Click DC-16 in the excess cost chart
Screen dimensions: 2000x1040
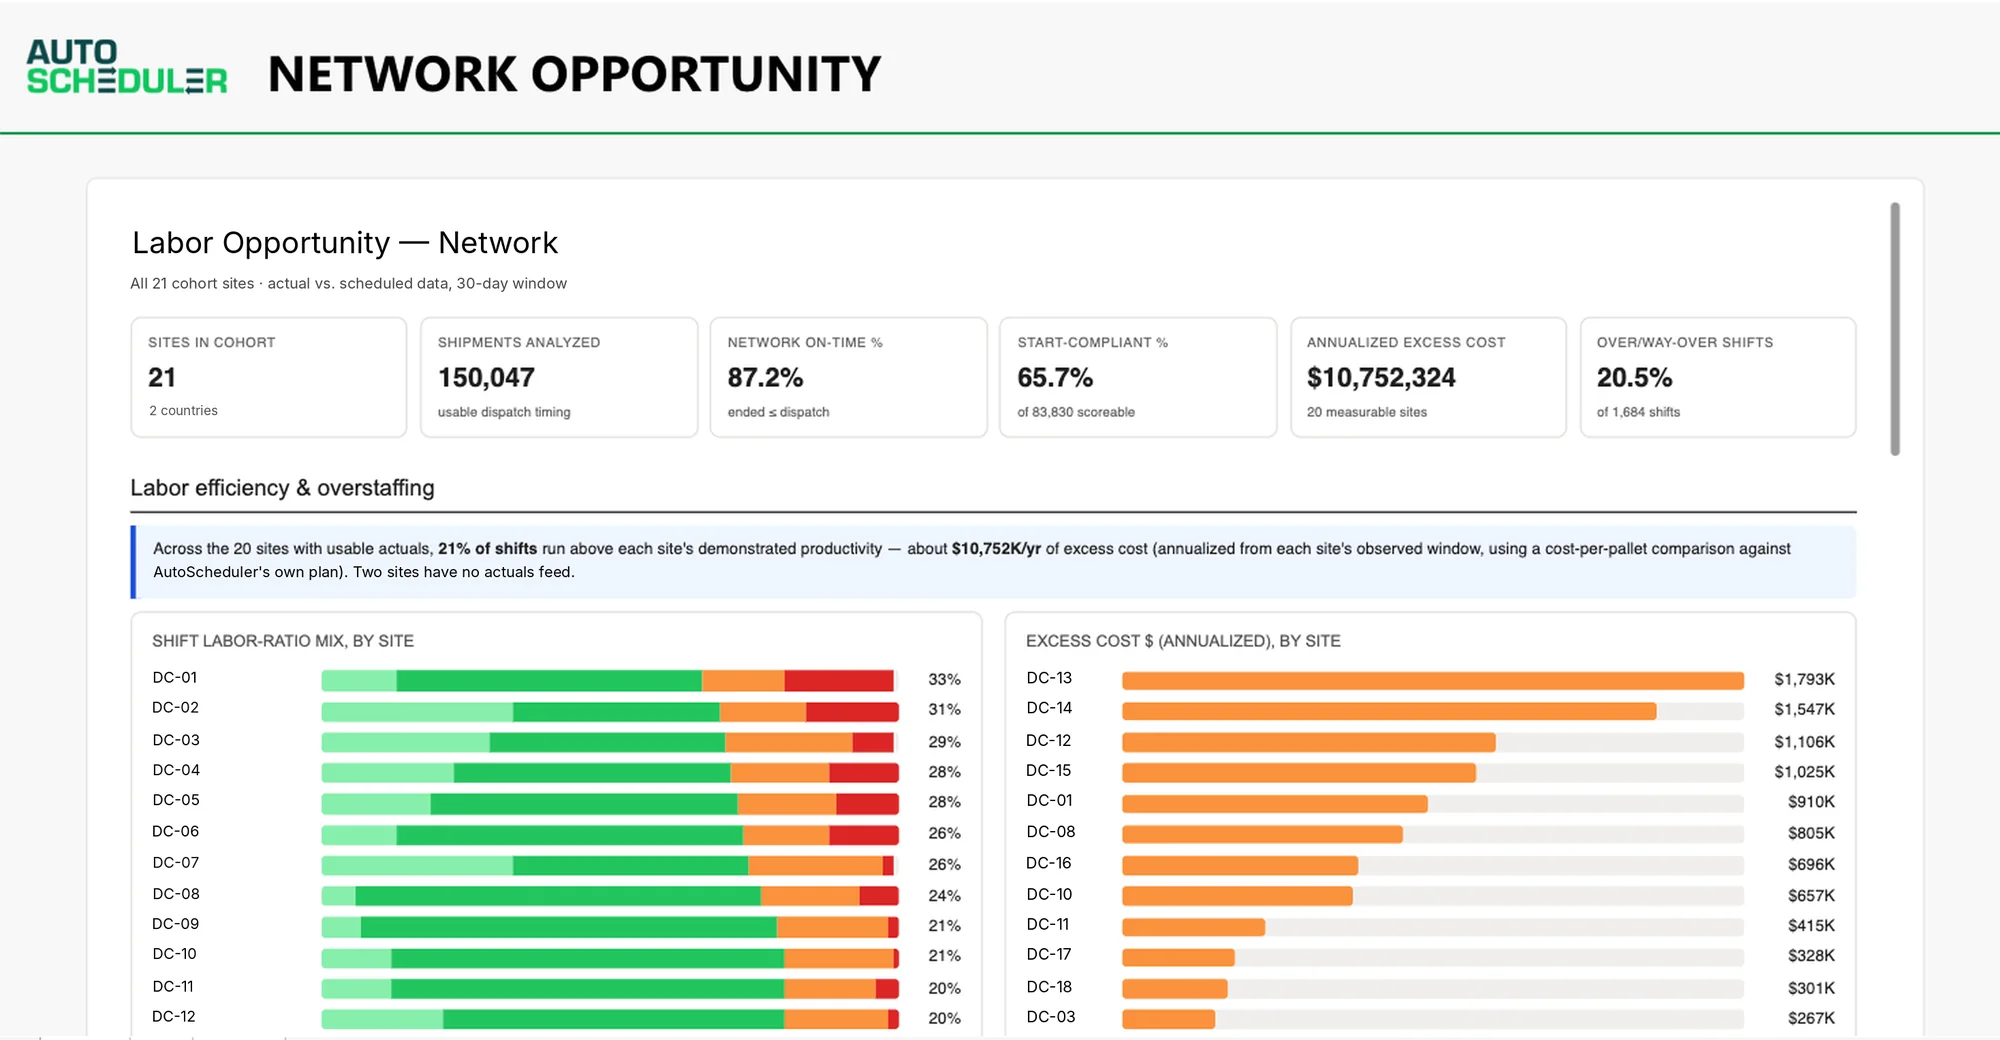tap(1049, 863)
